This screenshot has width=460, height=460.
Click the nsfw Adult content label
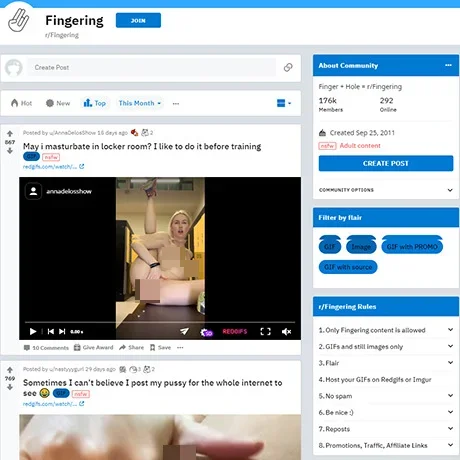pyautogui.click(x=349, y=146)
